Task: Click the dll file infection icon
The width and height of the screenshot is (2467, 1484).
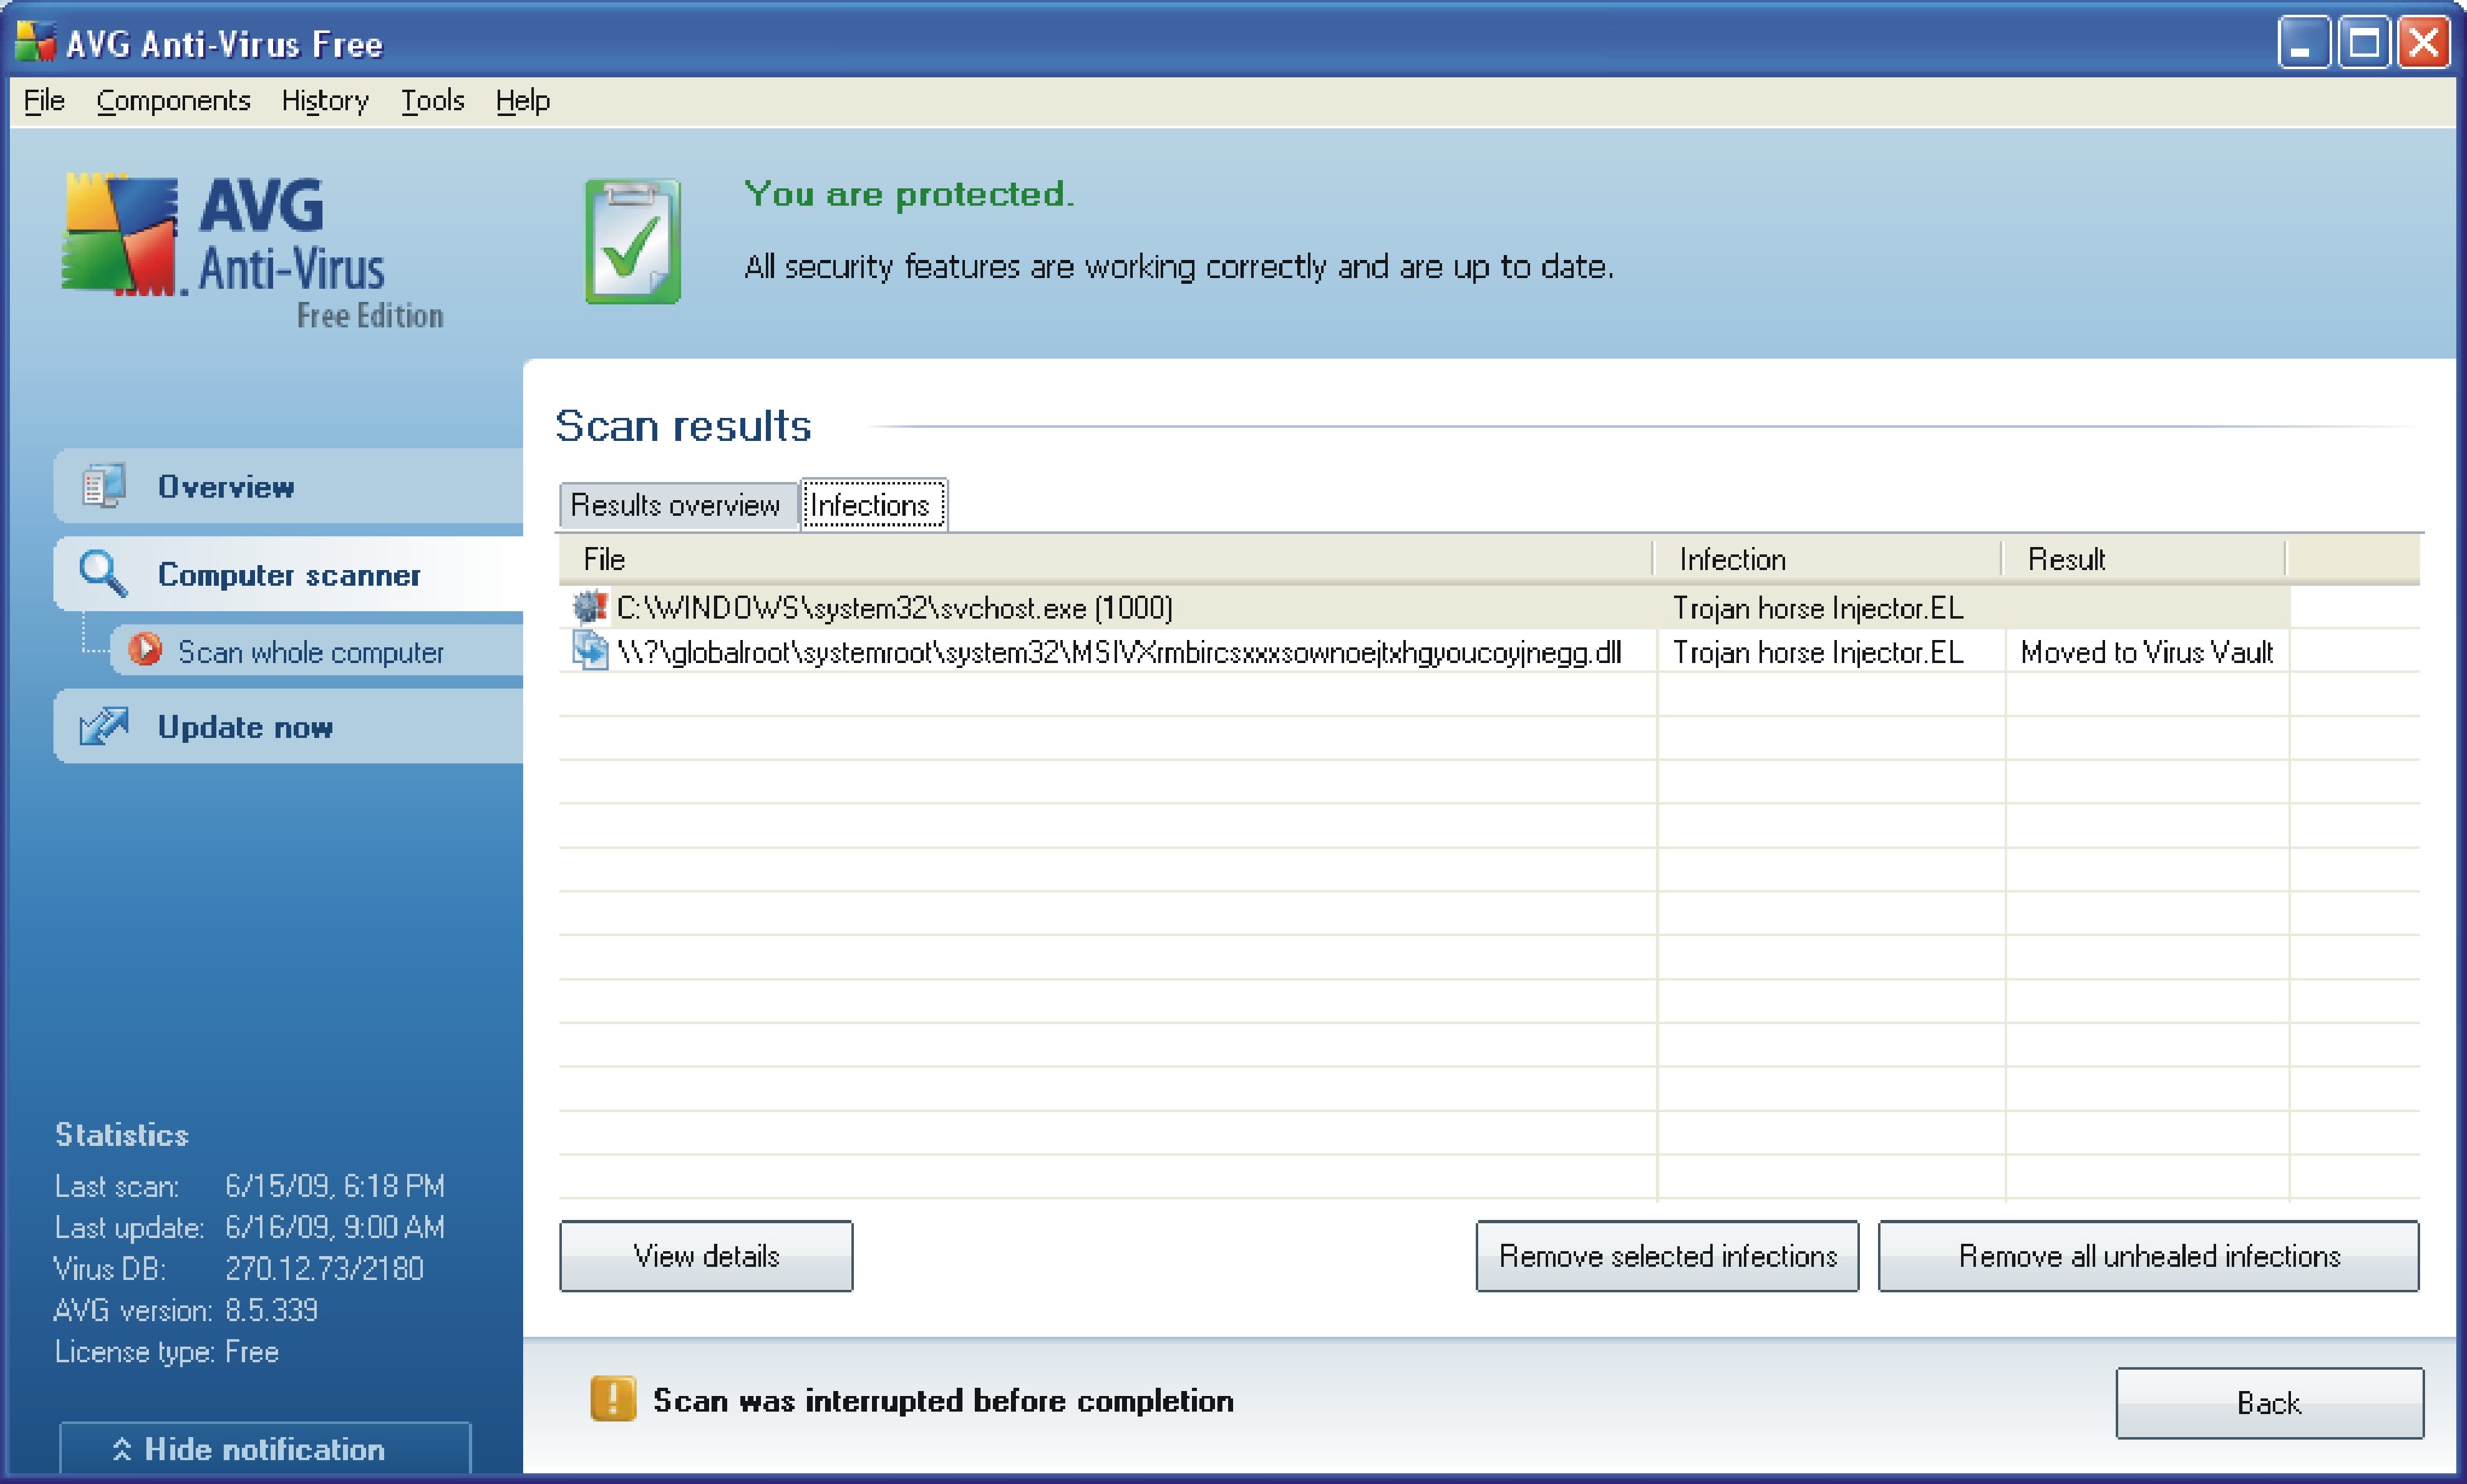Action: point(589,651)
